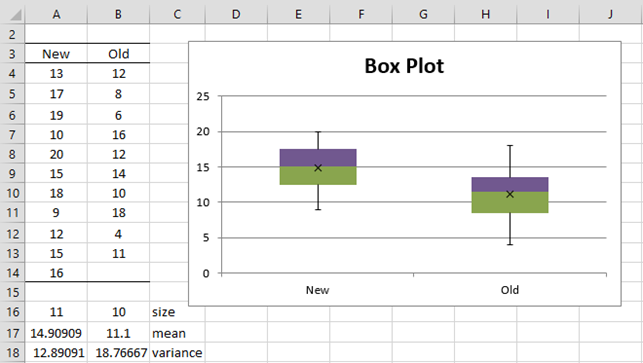Select cell containing Old header
This screenshot has width=643, height=363.
(x=119, y=54)
